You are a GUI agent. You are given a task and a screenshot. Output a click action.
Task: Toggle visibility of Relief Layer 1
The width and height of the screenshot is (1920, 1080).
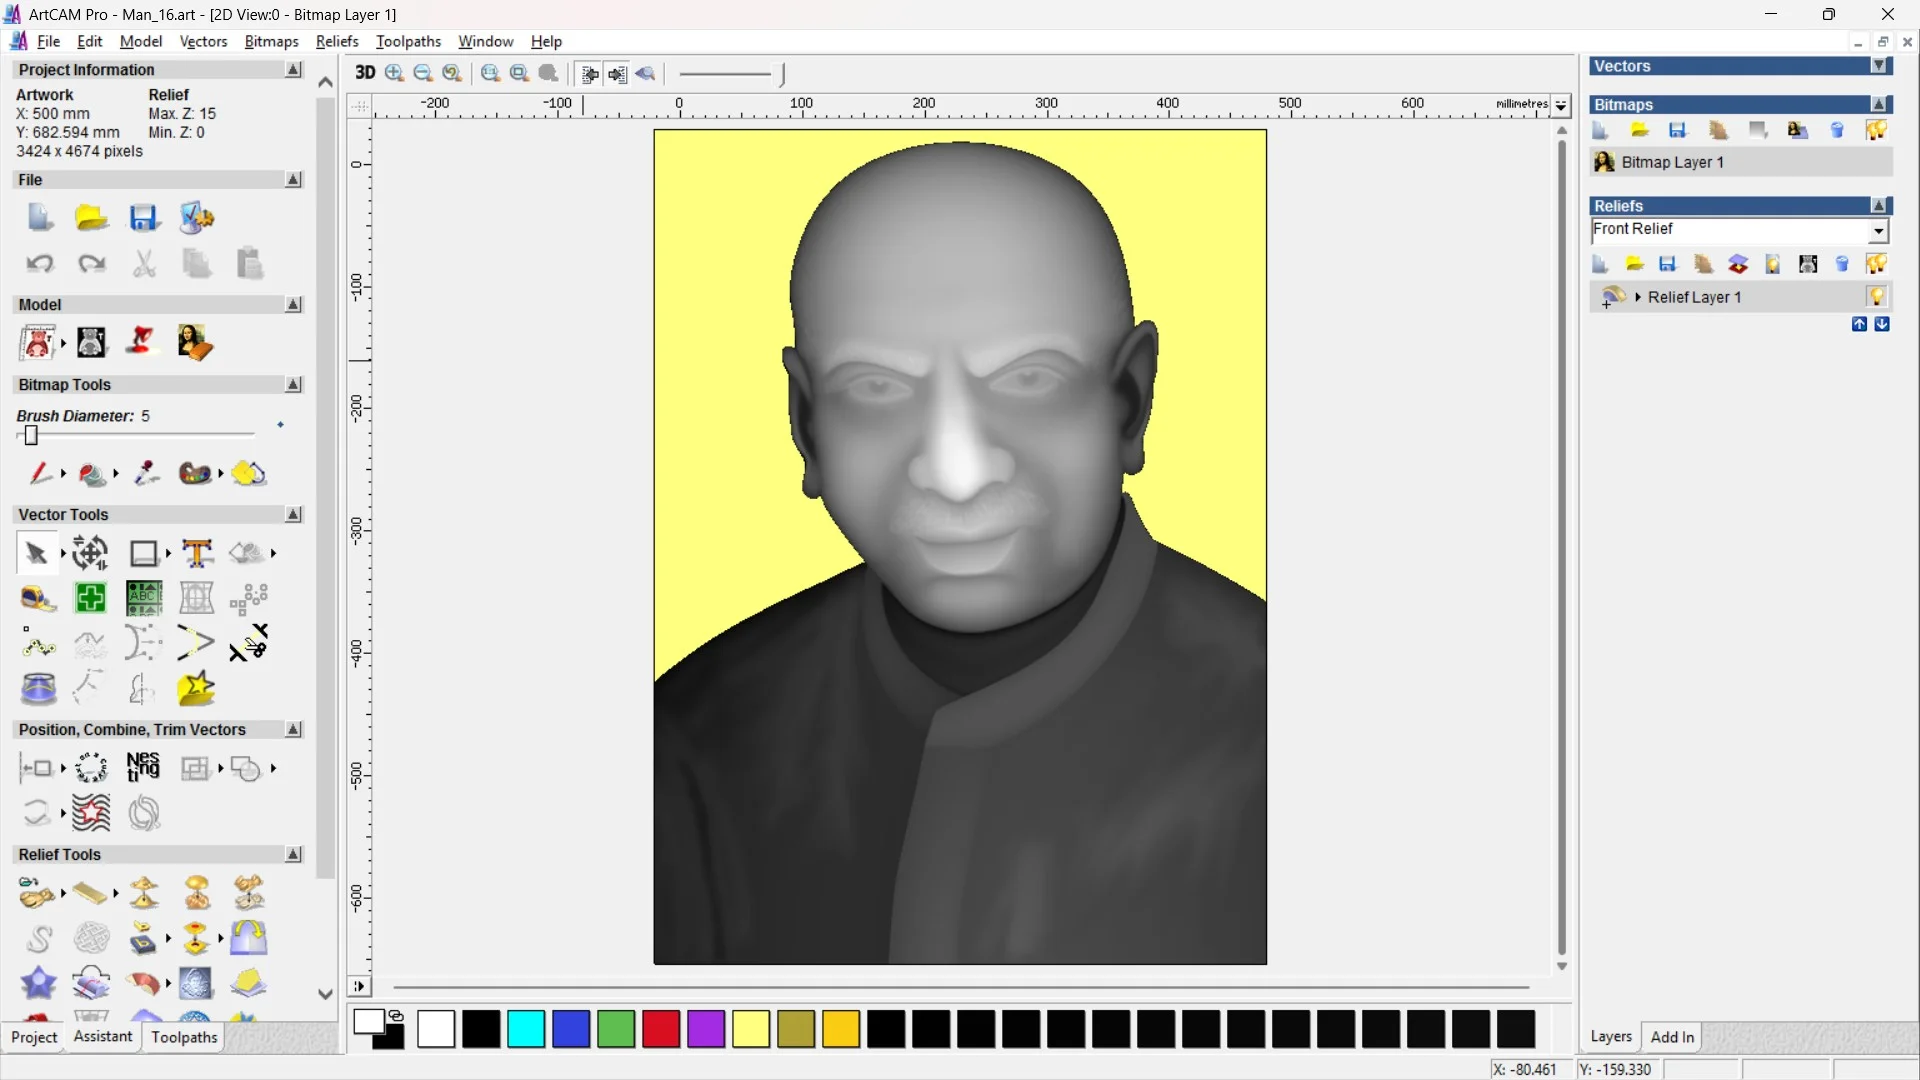[x=1879, y=296]
